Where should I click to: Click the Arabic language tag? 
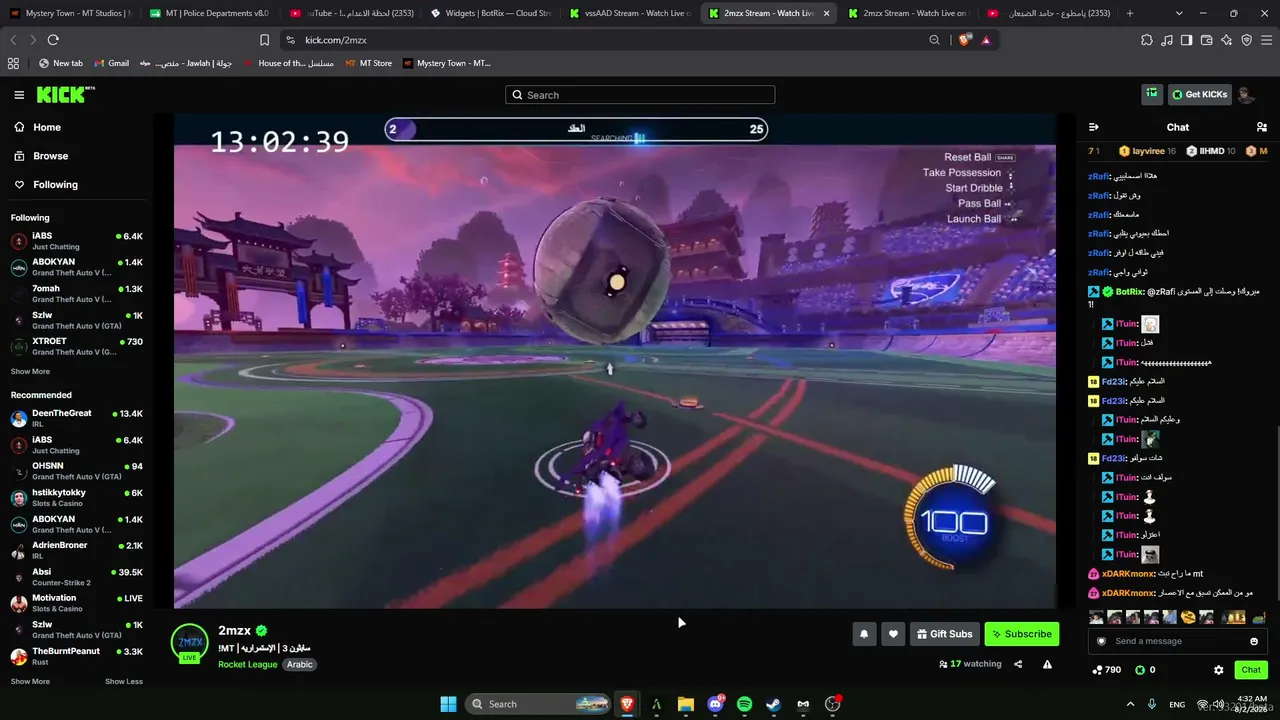coord(300,664)
